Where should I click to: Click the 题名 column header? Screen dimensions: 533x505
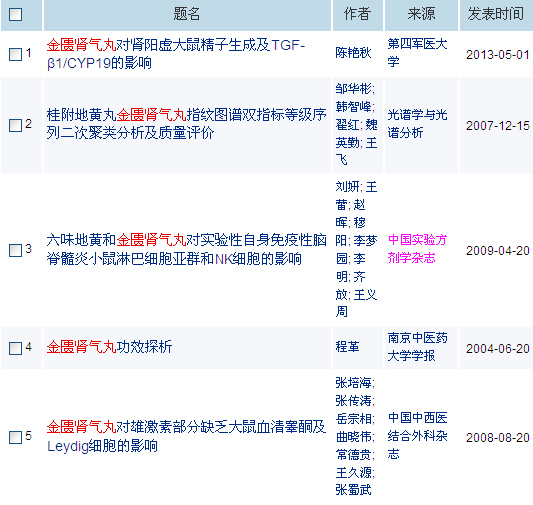(x=187, y=14)
